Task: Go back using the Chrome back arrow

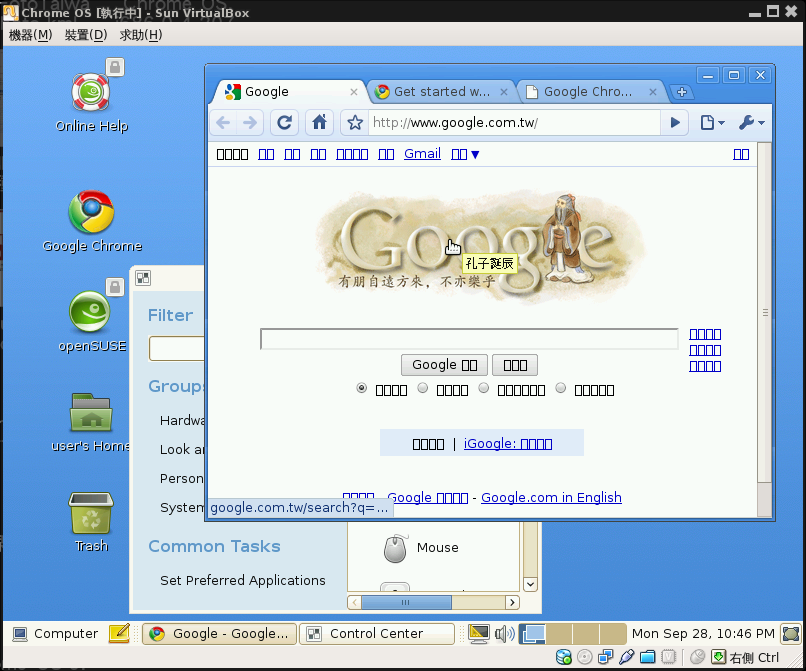Action: (x=223, y=122)
